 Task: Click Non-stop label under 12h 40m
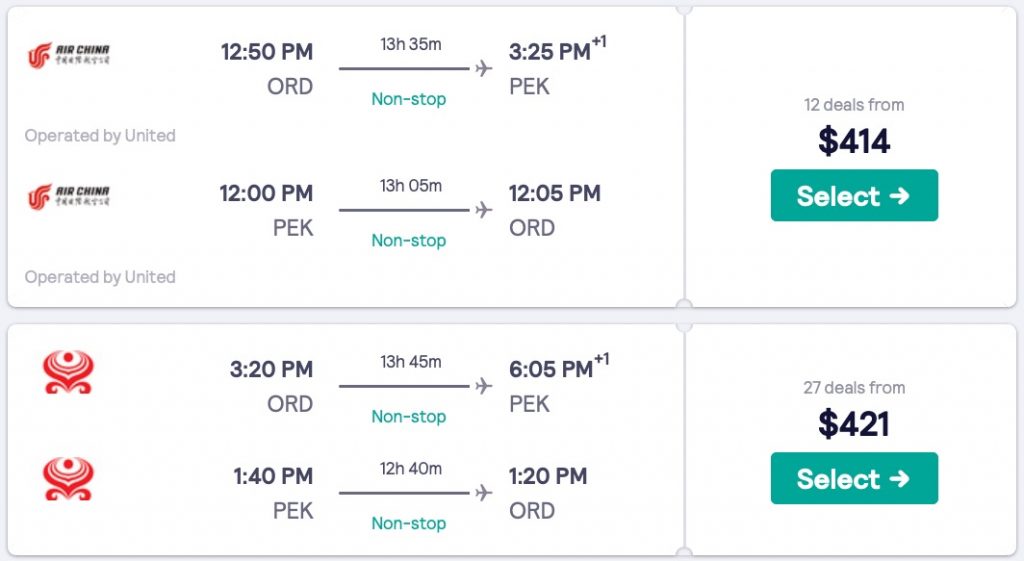pyautogui.click(x=408, y=523)
